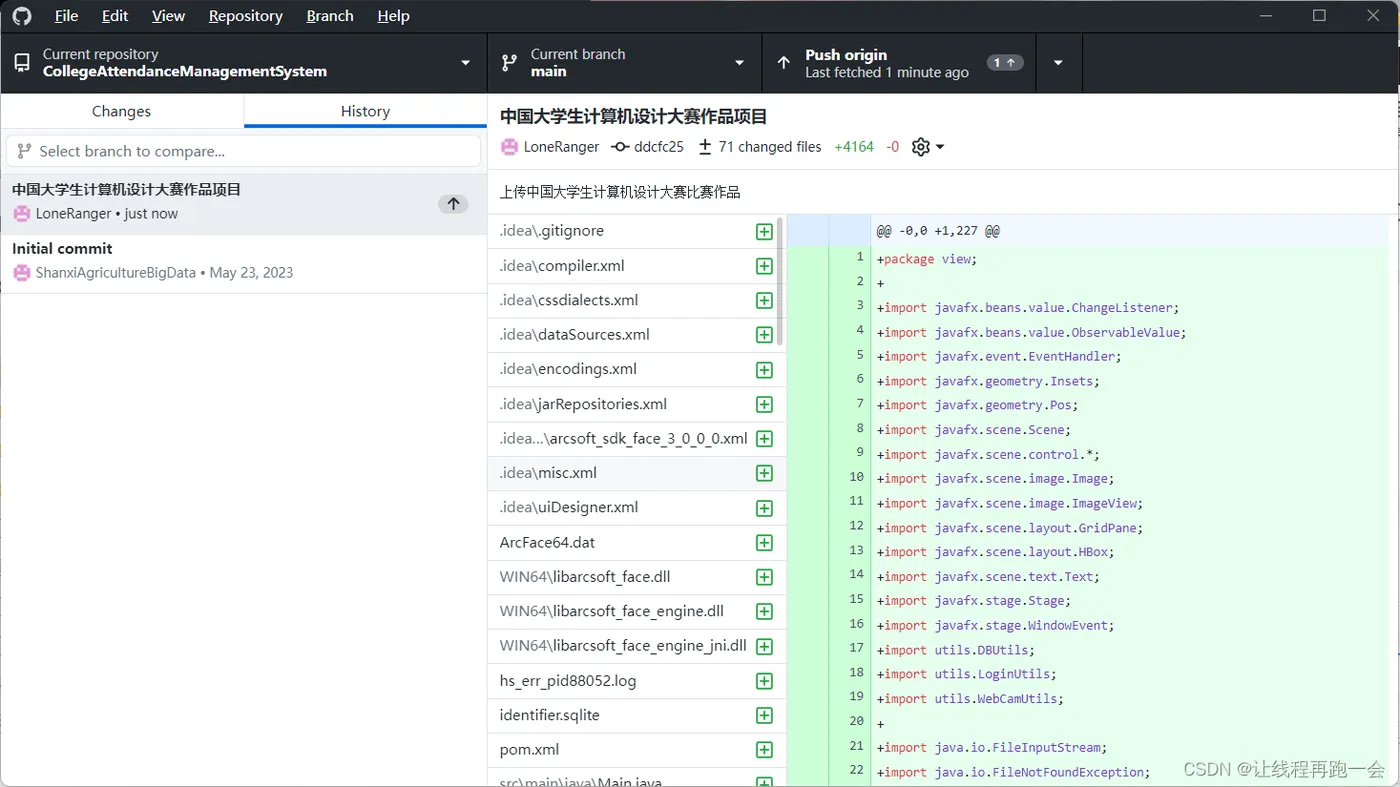Select the Initial commit entry
This screenshot has height=787, width=1400.
[243, 260]
